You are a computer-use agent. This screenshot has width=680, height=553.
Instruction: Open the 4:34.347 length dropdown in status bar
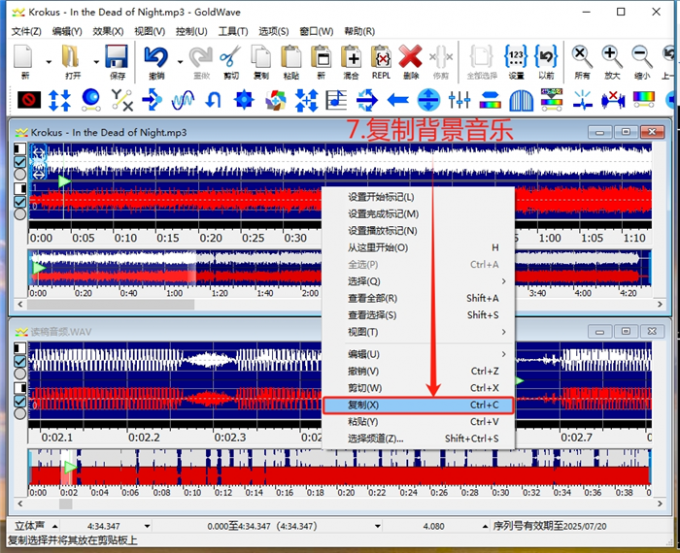pos(147,527)
